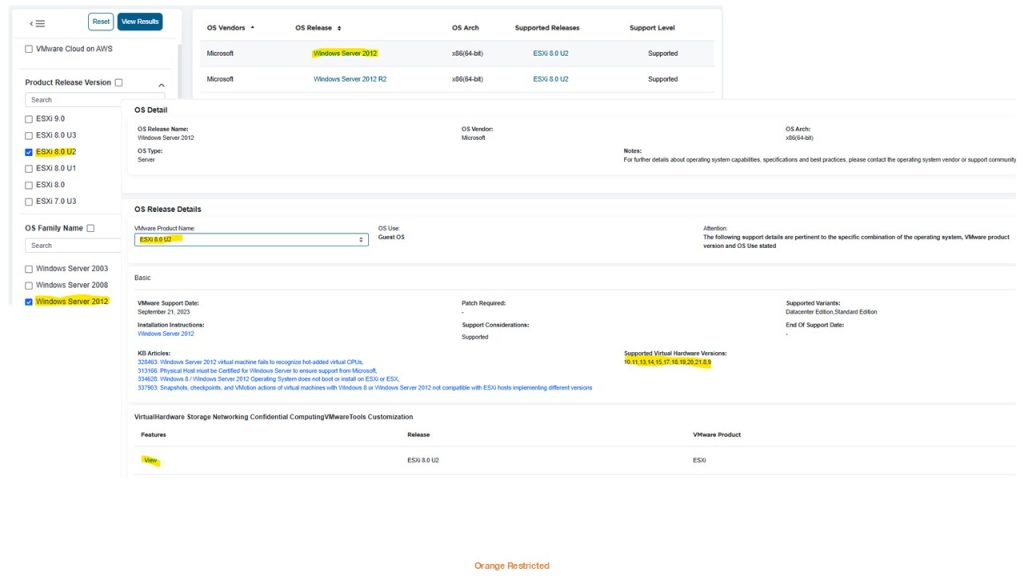The width and height of the screenshot is (1024, 576).
Task: Open the VMware Product Name dropdown
Action: tap(251, 240)
